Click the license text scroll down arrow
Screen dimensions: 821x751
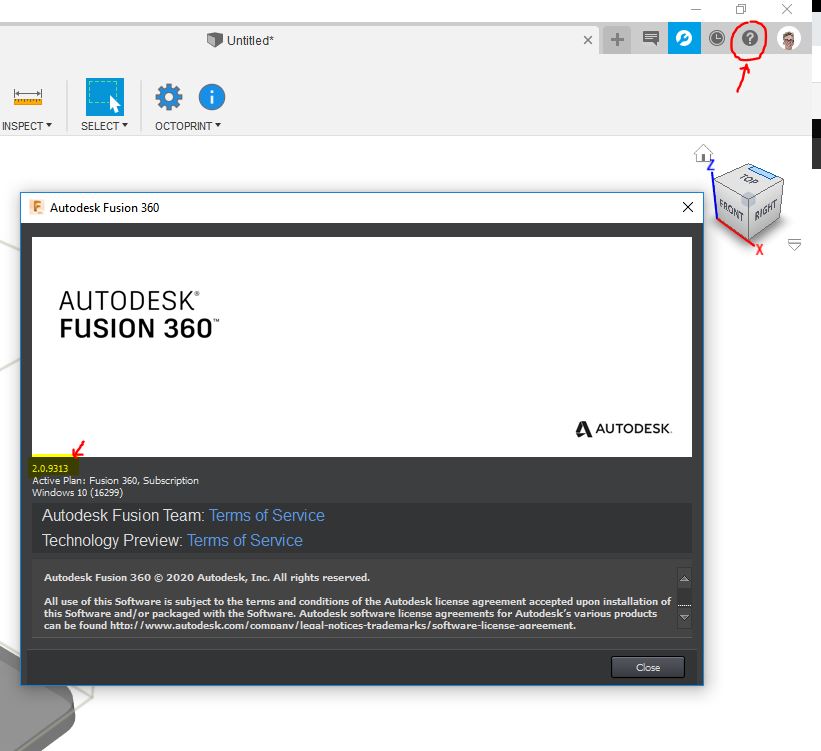pos(684,617)
